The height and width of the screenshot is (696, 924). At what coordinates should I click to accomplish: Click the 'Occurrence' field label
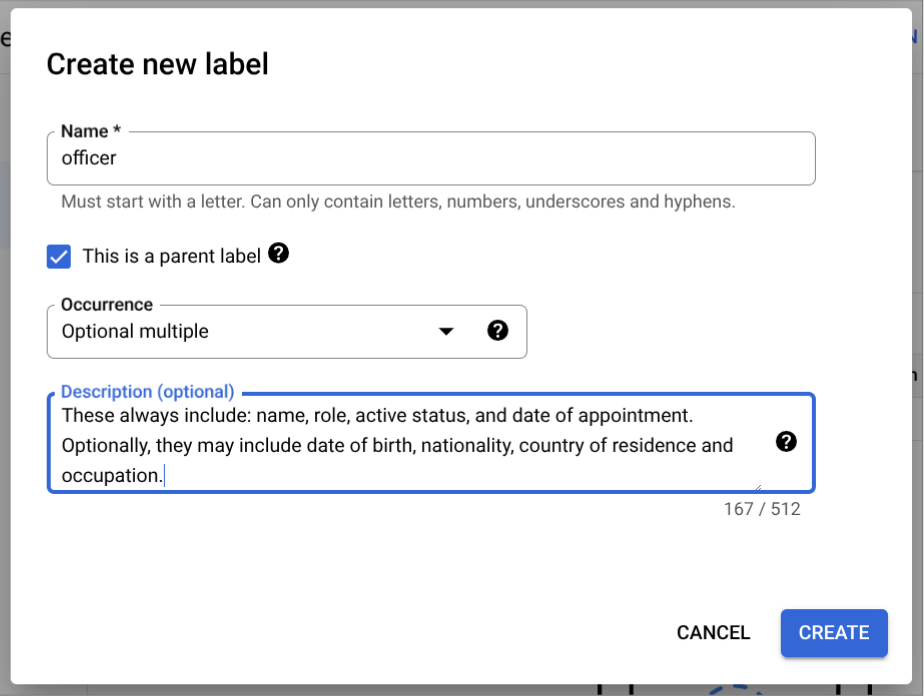coord(107,305)
